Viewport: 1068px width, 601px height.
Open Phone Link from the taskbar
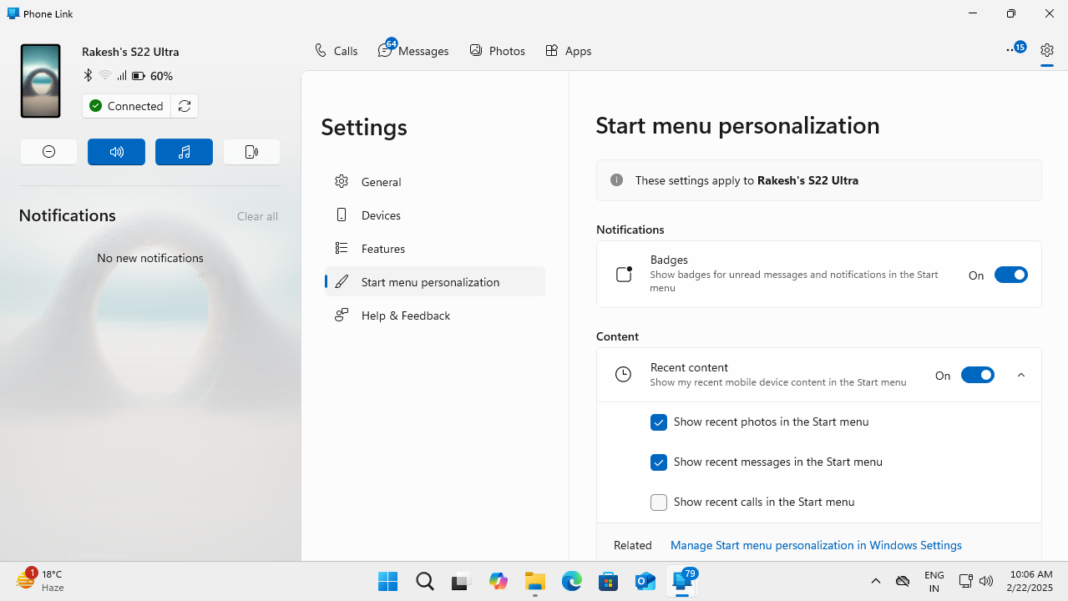(x=683, y=581)
